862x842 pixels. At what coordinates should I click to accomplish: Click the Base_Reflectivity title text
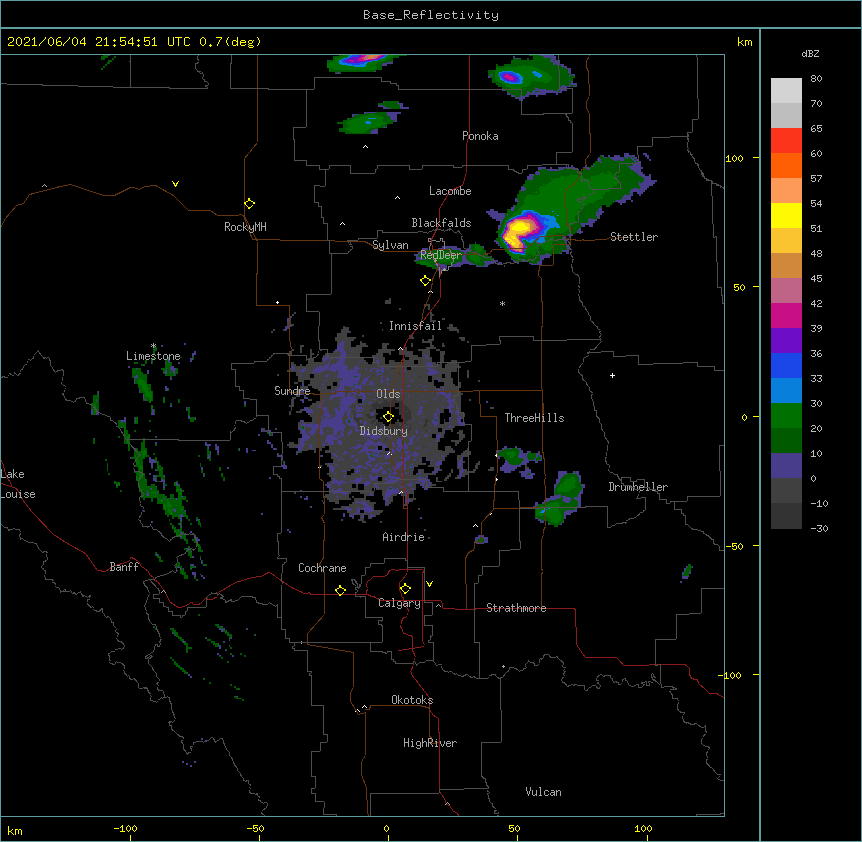coord(431,15)
